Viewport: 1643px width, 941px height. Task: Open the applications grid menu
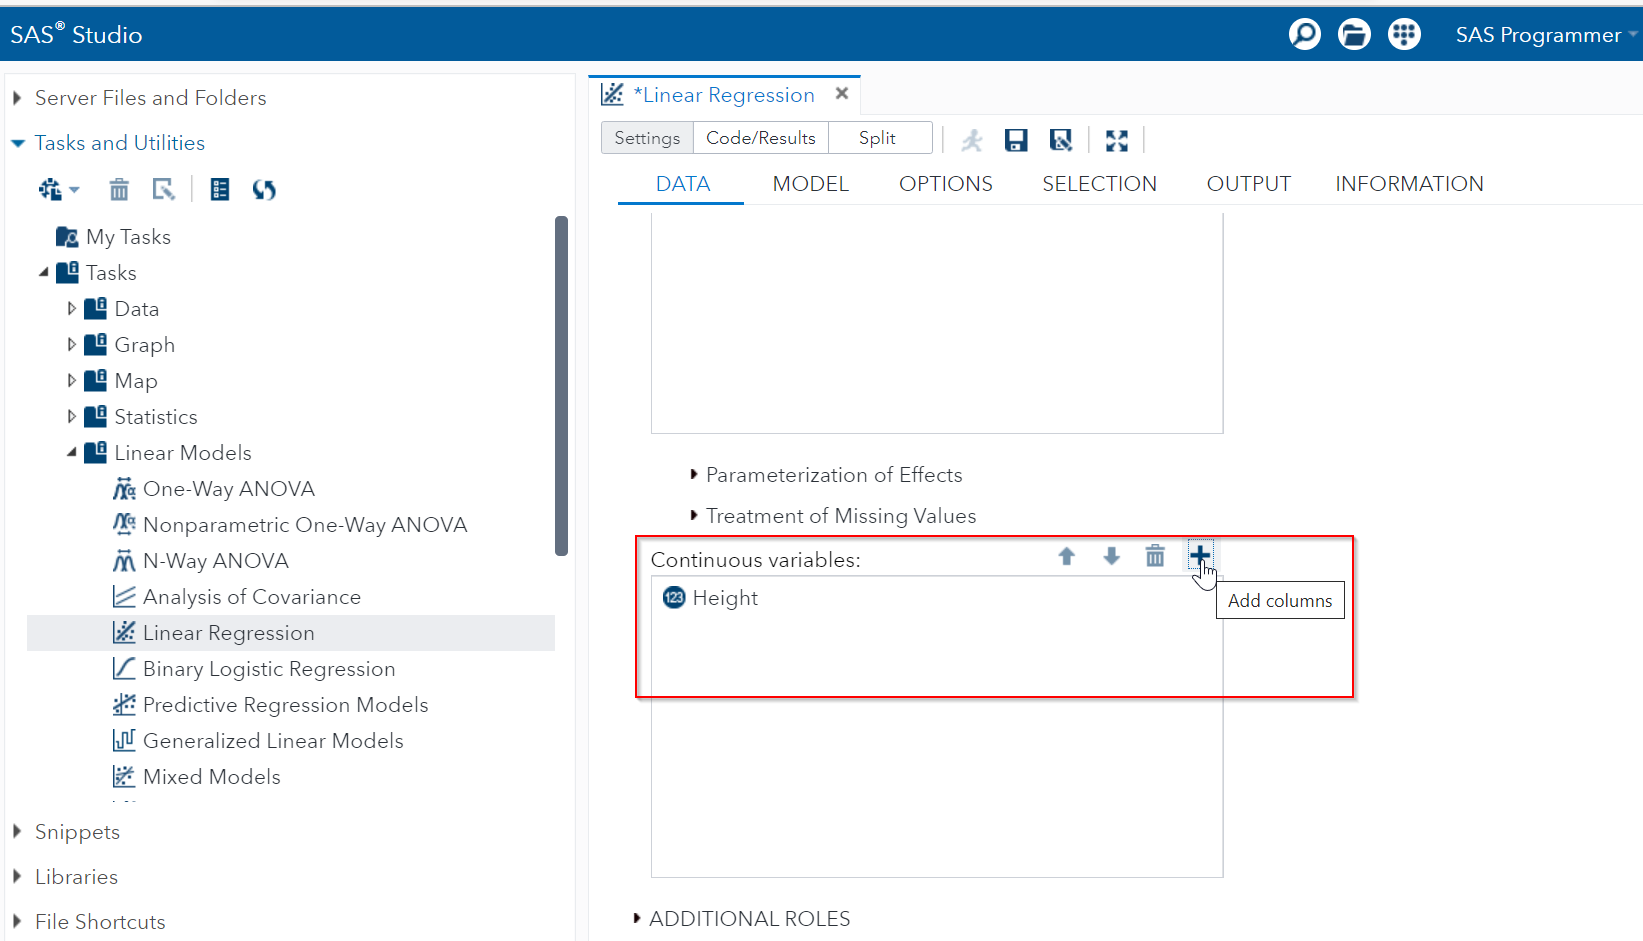1404,33
